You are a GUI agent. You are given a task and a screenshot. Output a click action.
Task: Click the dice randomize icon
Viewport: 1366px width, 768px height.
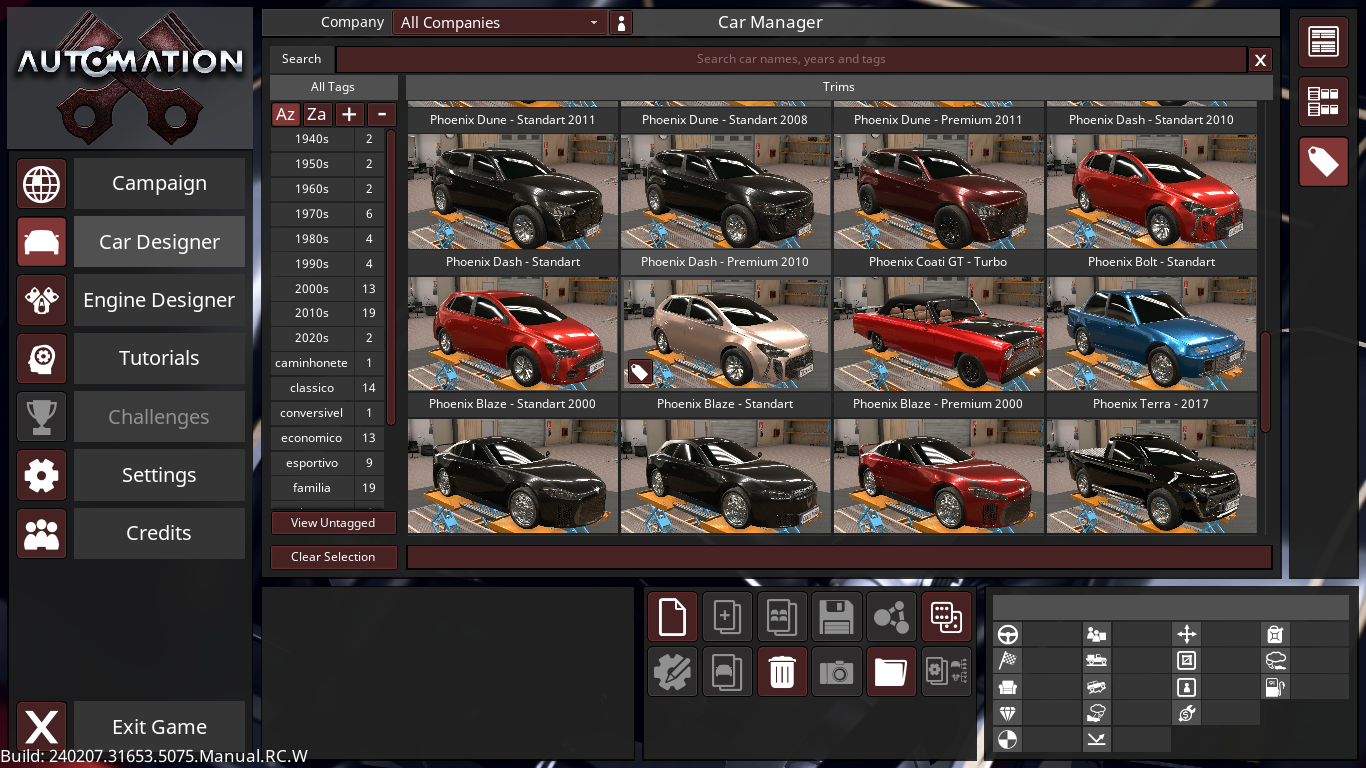pos(946,616)
